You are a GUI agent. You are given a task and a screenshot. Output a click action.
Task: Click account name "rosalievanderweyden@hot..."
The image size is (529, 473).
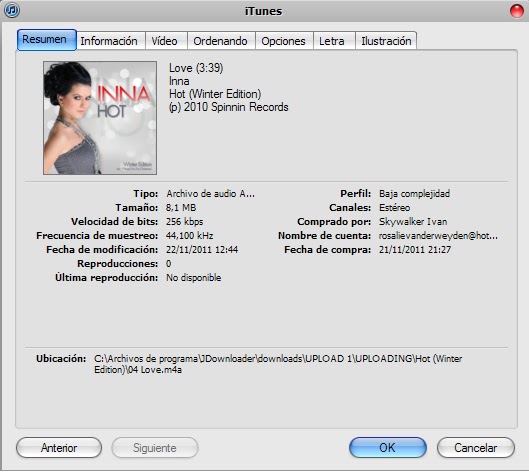[438, 235]
